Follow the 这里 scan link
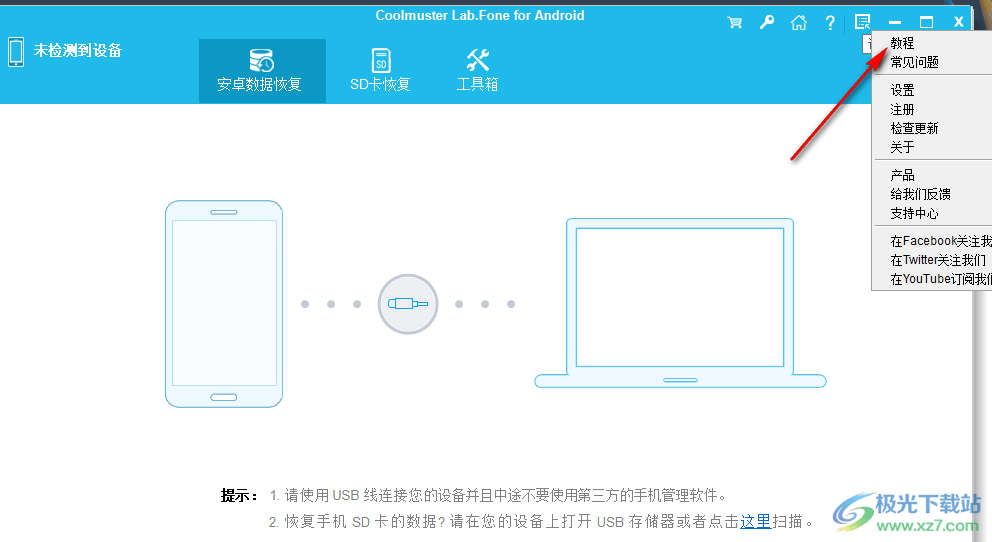 [755, 521]
